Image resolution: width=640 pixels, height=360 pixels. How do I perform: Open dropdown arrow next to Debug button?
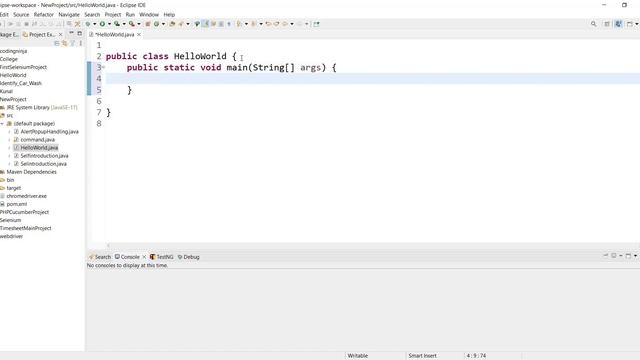[x=95, y=24]
